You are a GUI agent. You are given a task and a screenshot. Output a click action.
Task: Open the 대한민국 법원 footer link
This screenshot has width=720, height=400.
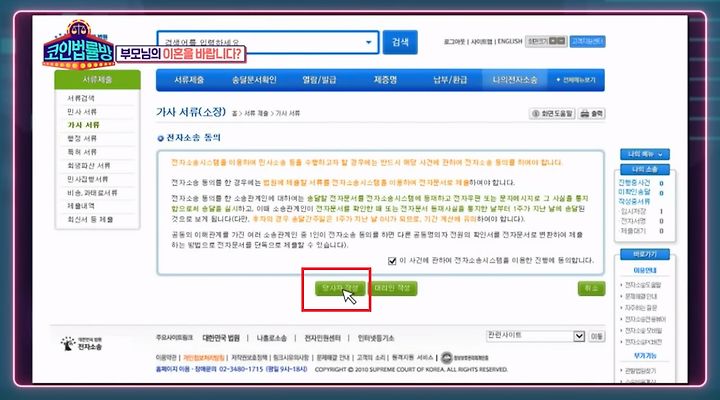pos(221,338)
